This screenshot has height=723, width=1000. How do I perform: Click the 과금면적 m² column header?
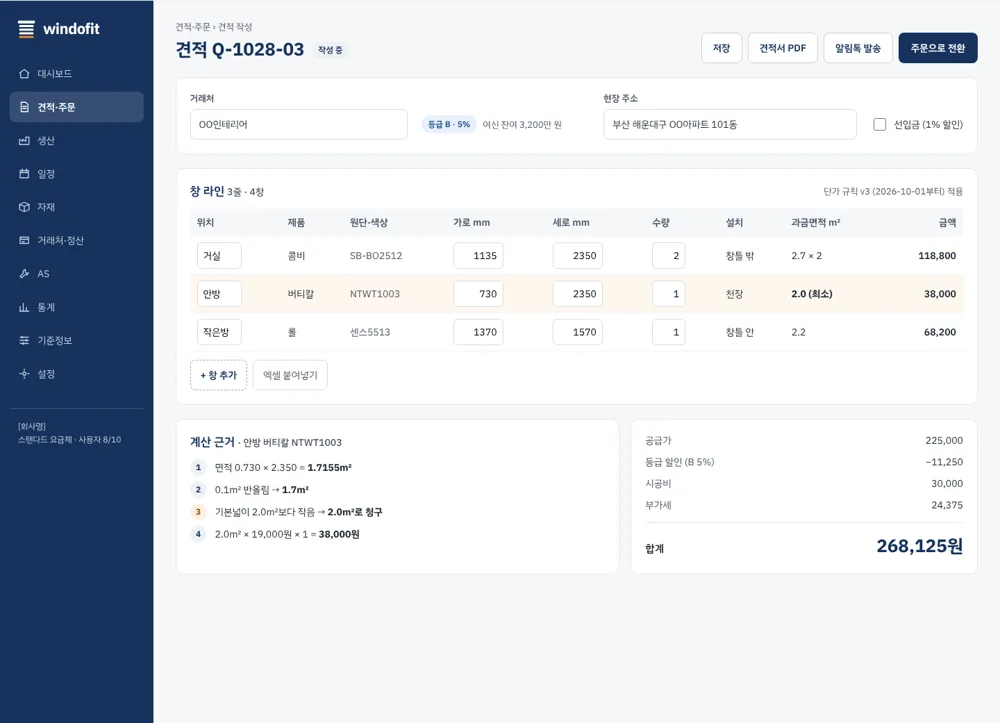(x=816, y=223)
